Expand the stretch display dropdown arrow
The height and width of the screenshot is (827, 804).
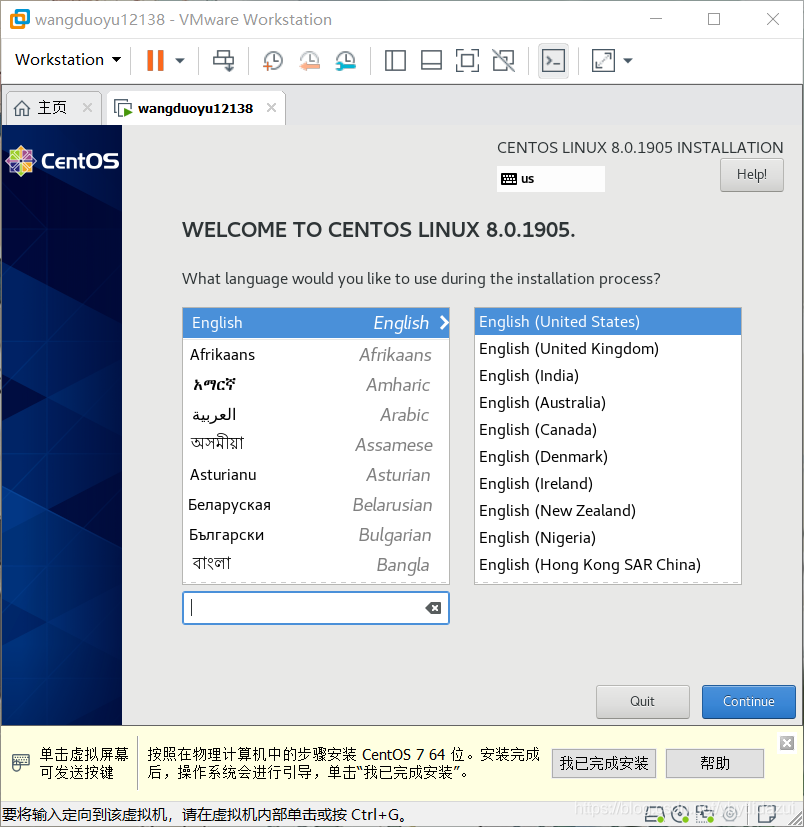coord(628,60)
